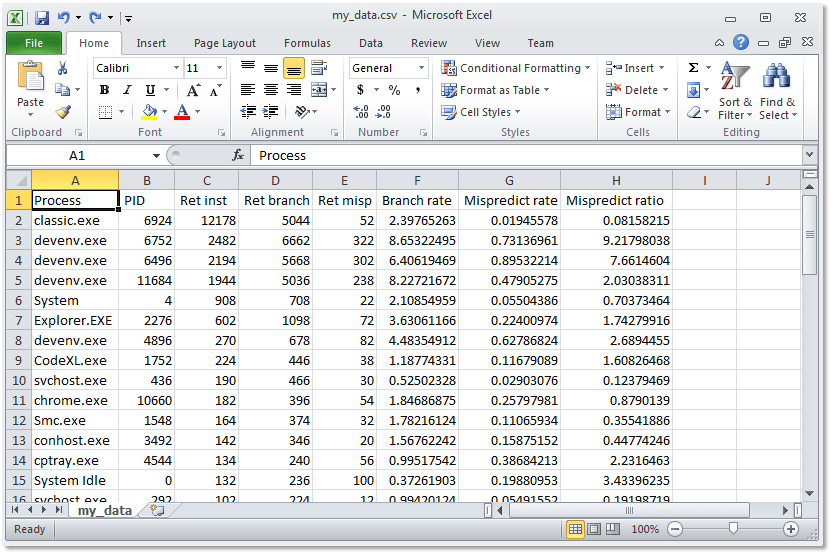
Task: Click the AutoSum sigma icon
Action: pos(693,67)
